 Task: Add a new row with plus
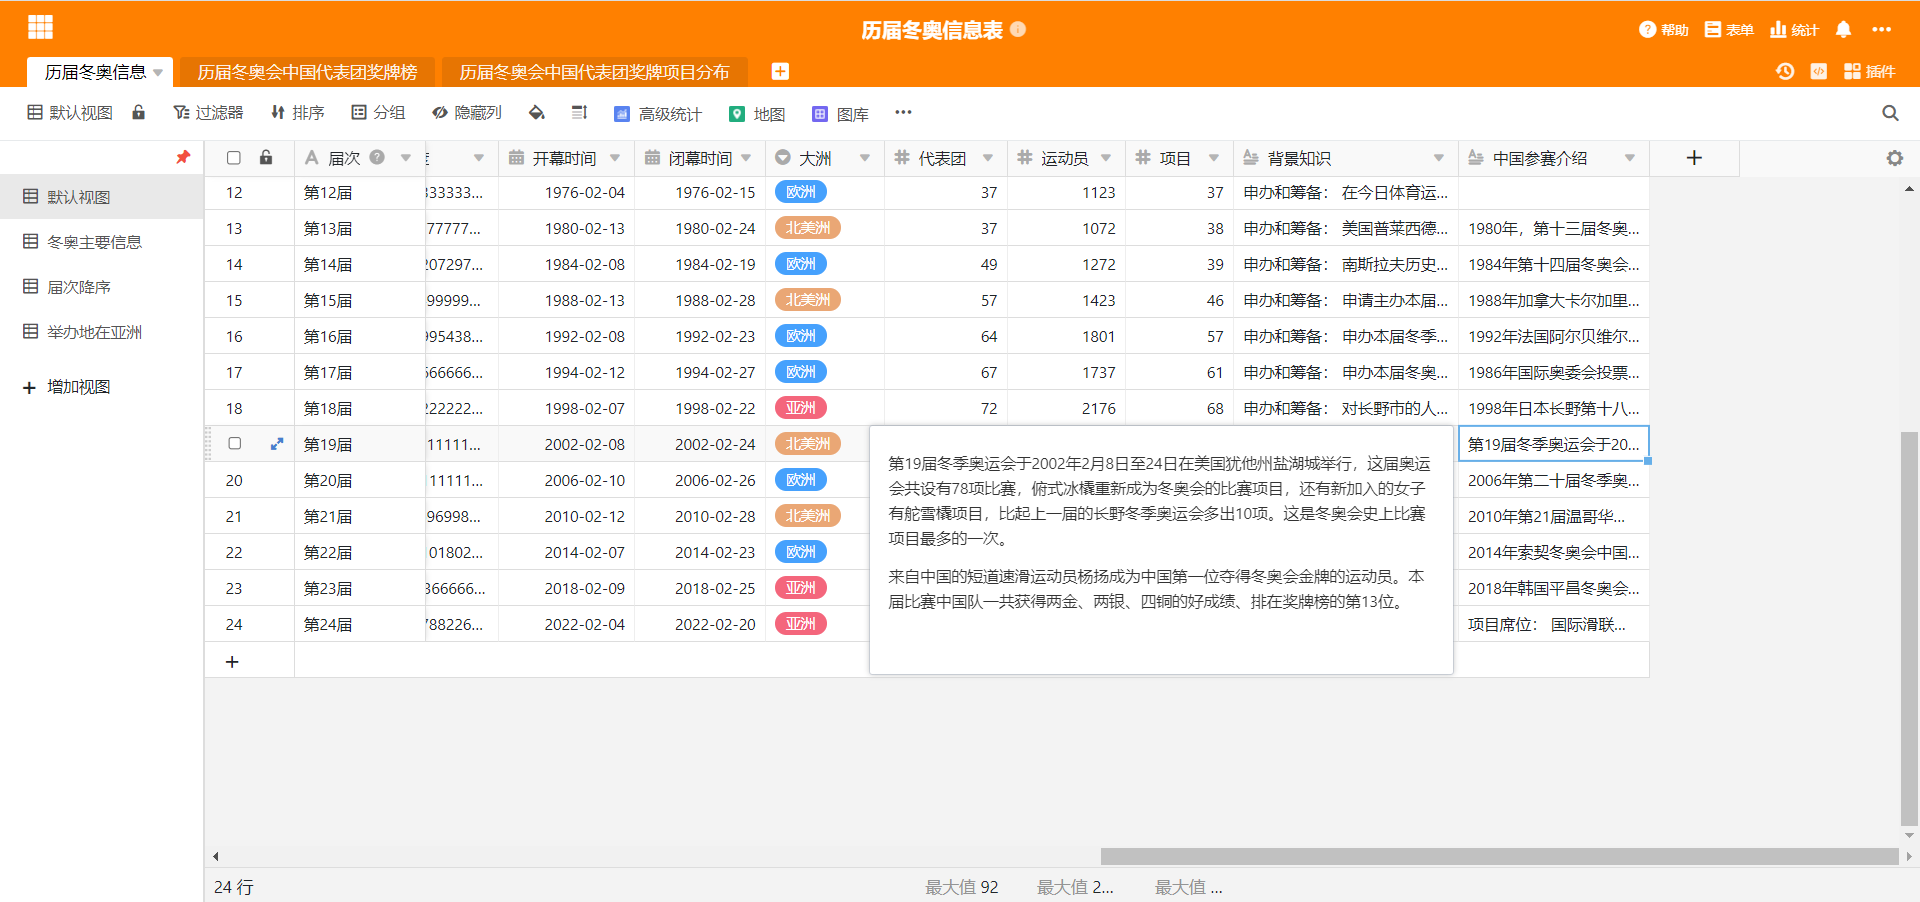click(232, 662)
